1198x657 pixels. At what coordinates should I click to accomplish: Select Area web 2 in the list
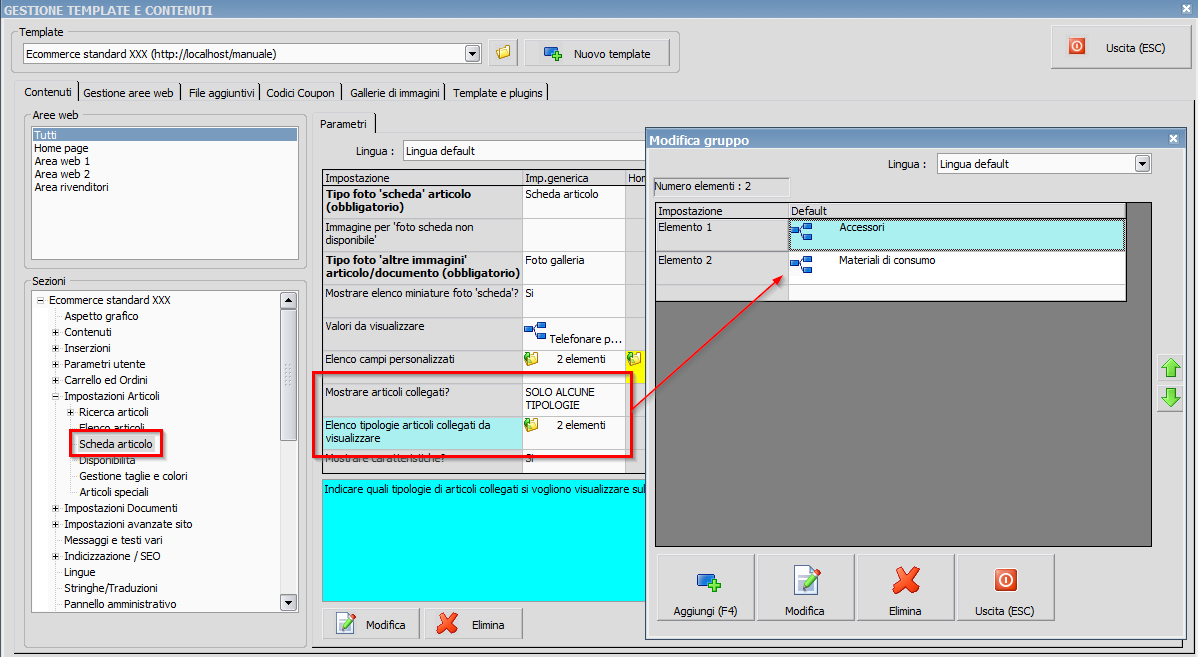click(62, 174)
